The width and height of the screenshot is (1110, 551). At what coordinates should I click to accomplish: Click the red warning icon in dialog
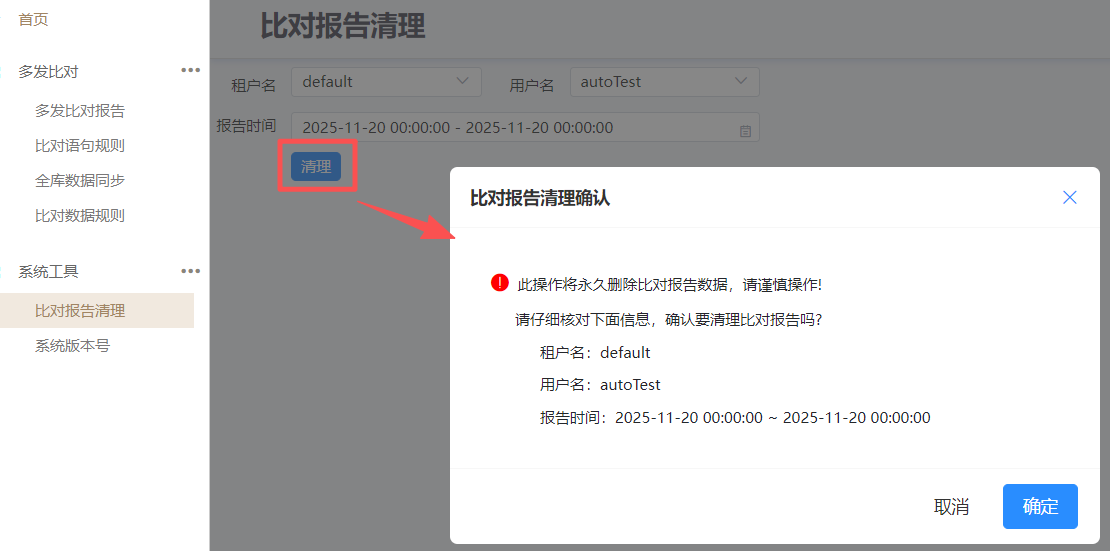500,283
